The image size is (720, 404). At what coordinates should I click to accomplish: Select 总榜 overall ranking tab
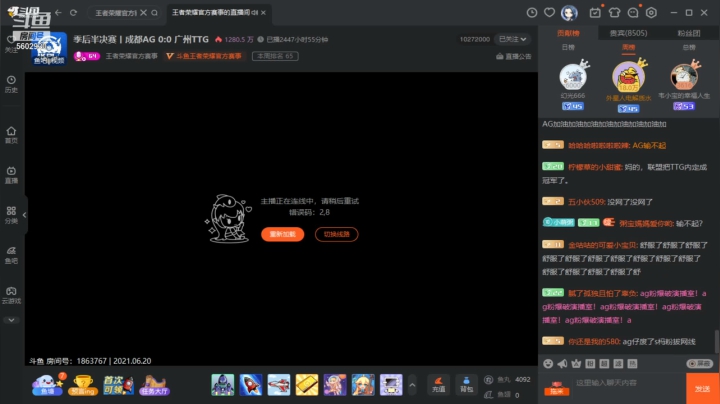click(689, 47)
